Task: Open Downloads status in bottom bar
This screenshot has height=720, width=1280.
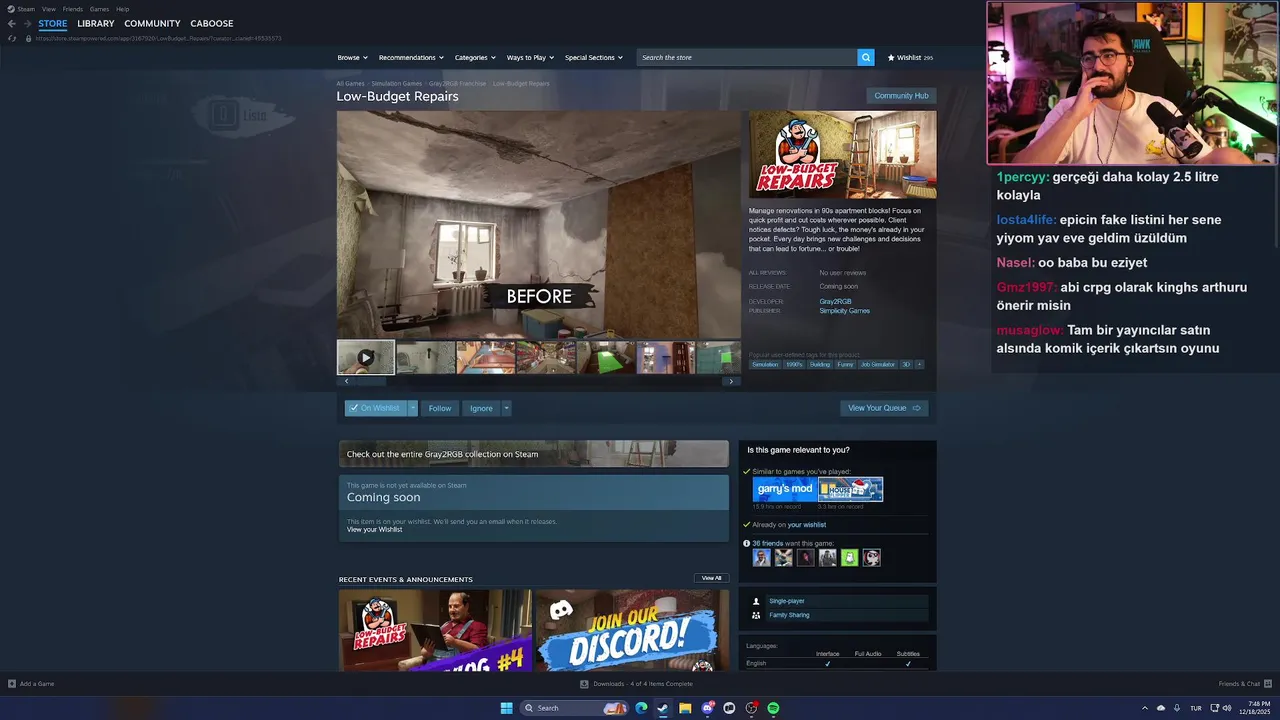Action: (x=636, y=684)
